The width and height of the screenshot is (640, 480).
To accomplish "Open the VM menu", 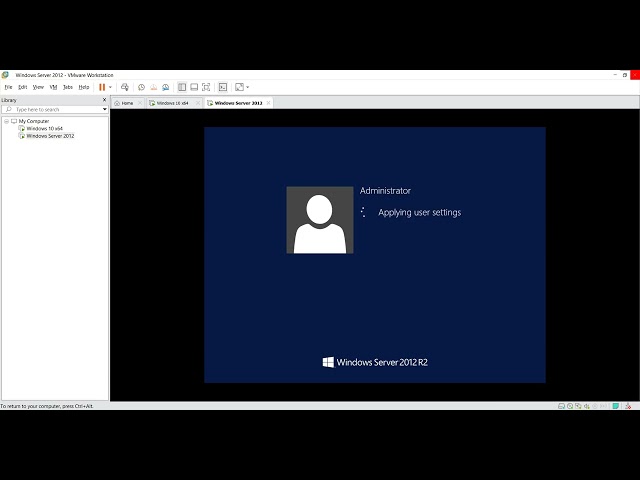I will coord(53,87).
